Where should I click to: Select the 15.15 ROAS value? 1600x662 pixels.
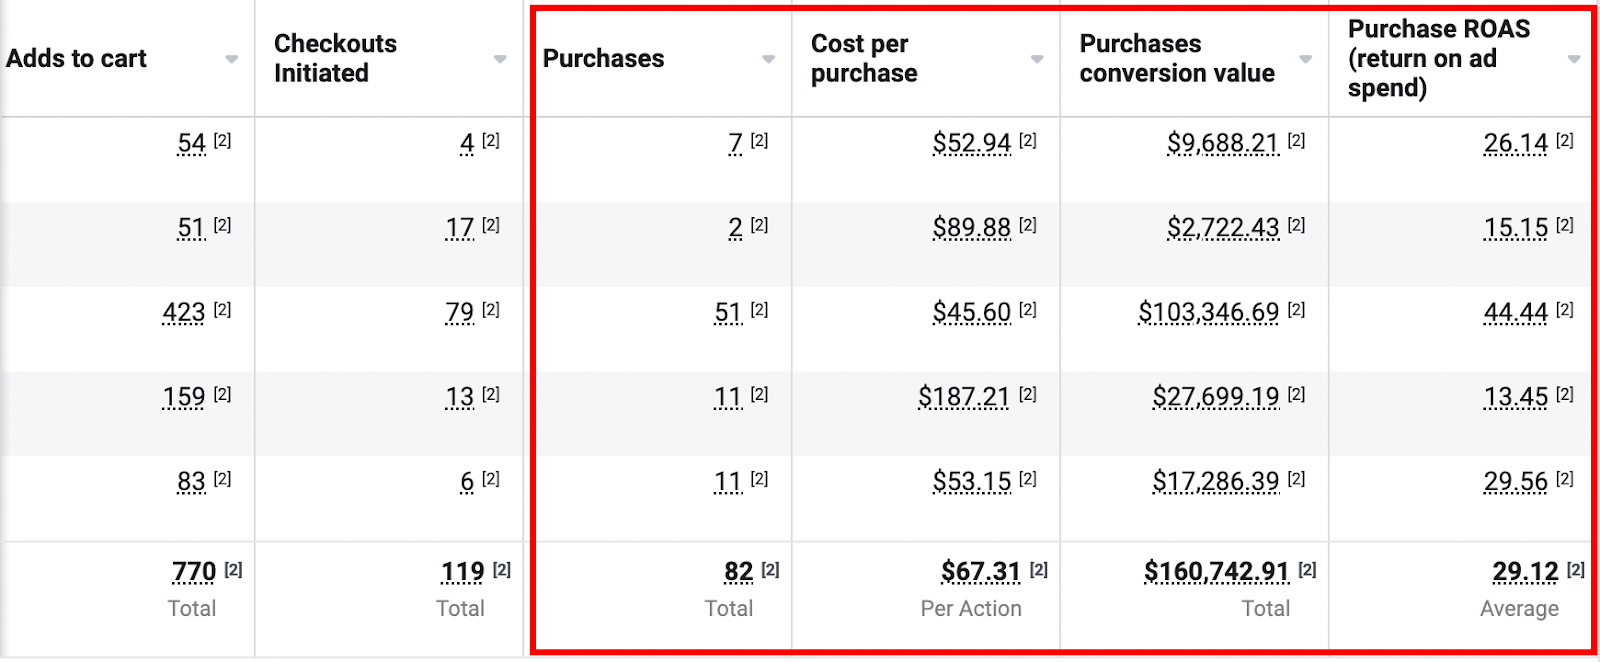[1516, 229]
